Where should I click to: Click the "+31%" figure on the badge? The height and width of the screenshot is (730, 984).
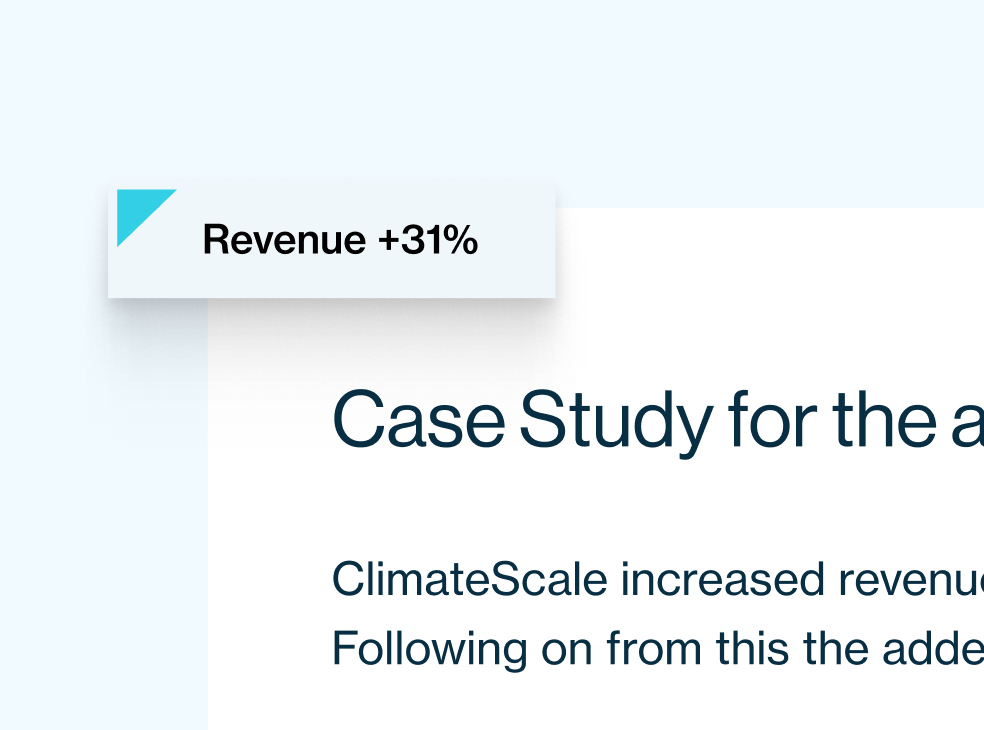pos(428,240)
